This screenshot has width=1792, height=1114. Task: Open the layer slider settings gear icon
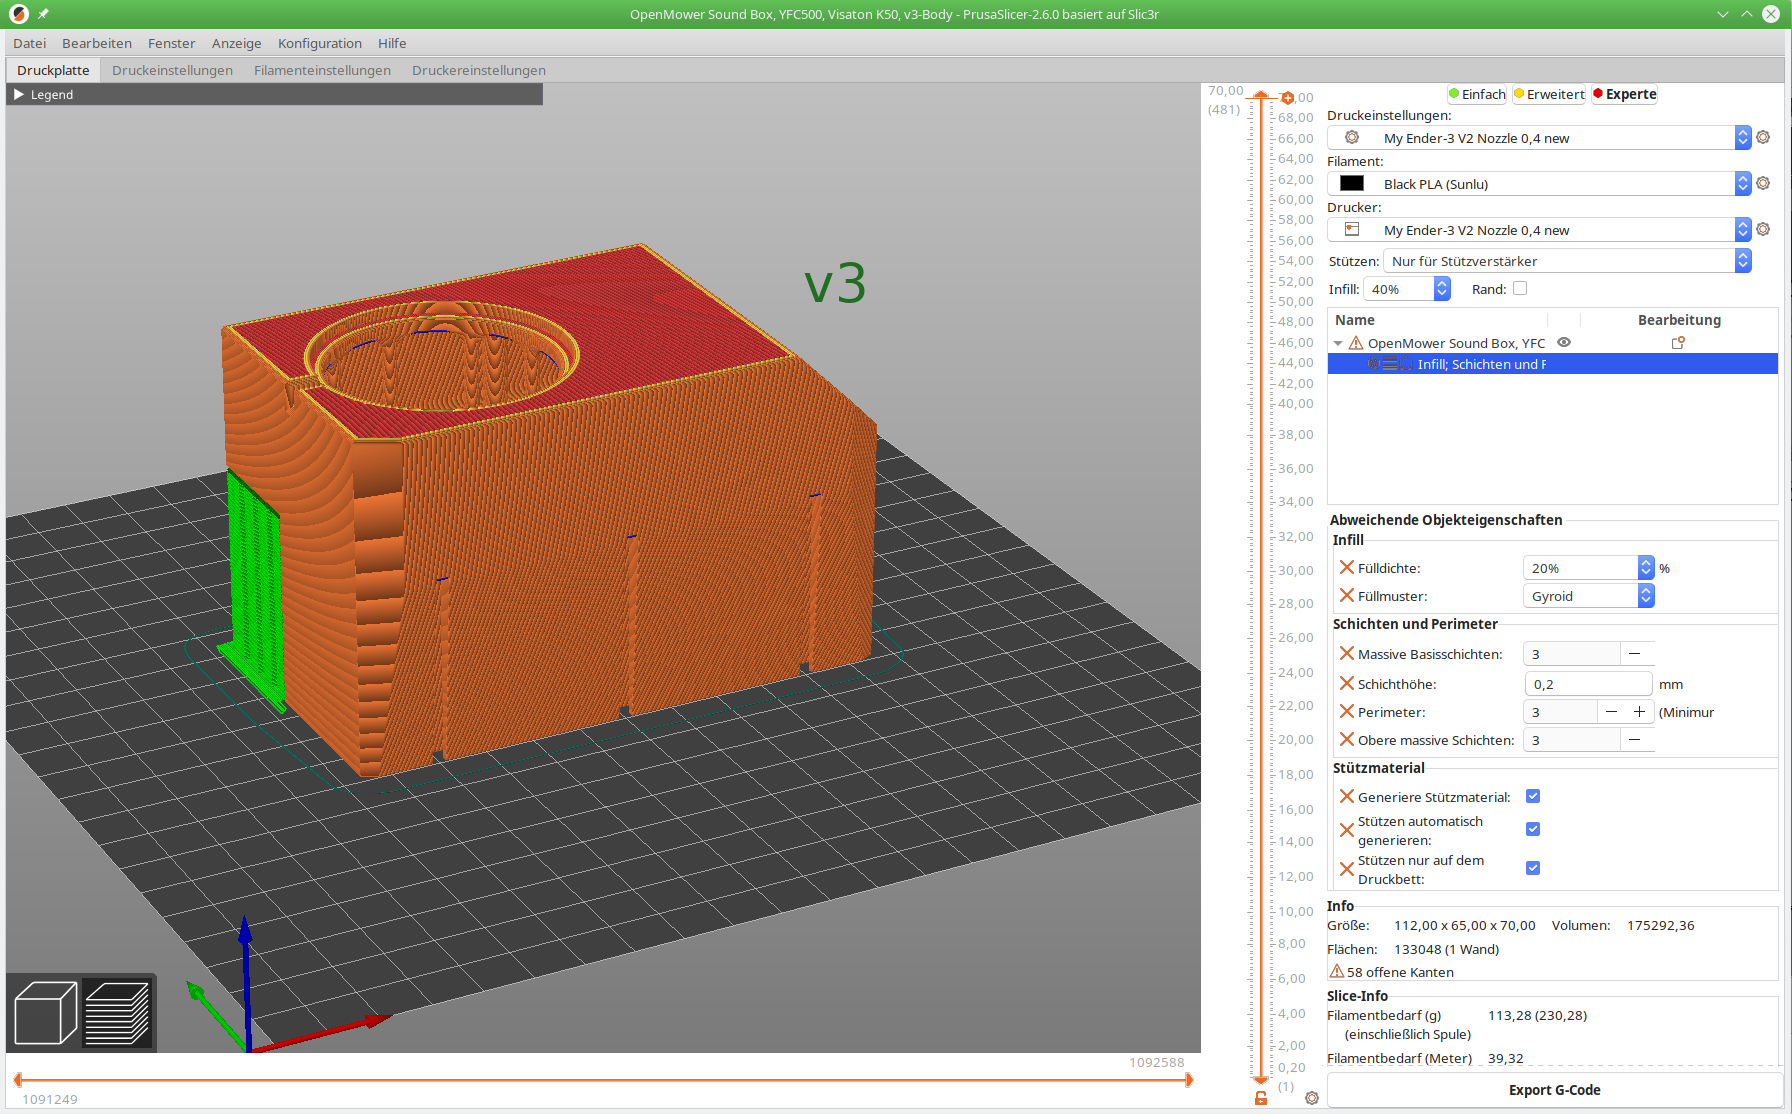1312,1098
